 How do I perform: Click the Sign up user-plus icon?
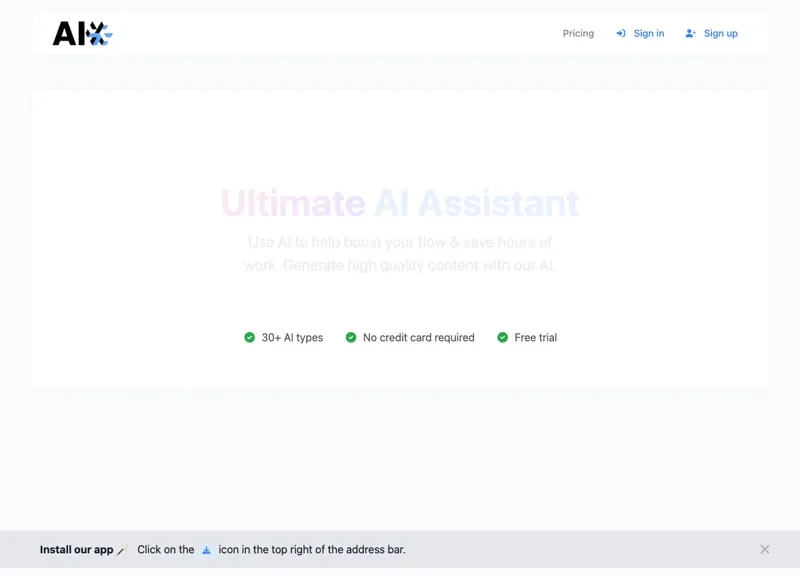(690, 33)
